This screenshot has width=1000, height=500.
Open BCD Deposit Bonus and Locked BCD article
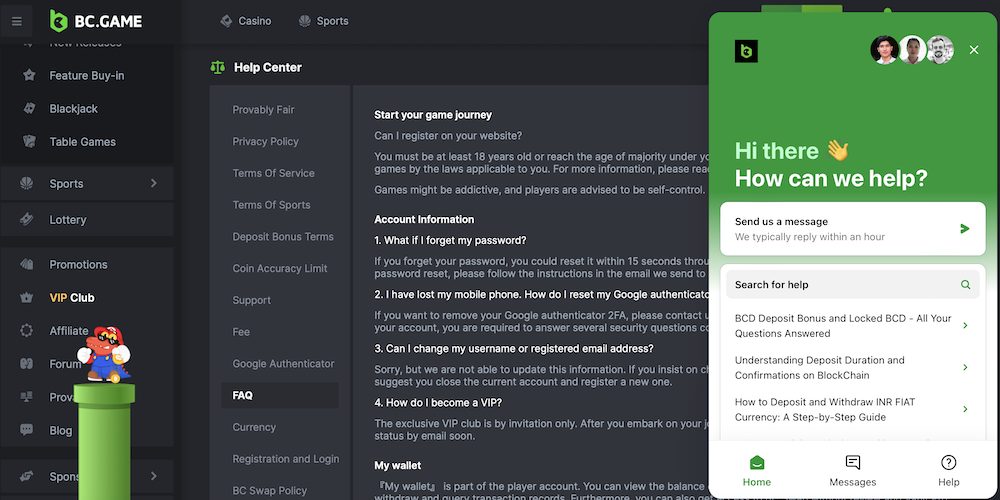(x=853, y=325)
